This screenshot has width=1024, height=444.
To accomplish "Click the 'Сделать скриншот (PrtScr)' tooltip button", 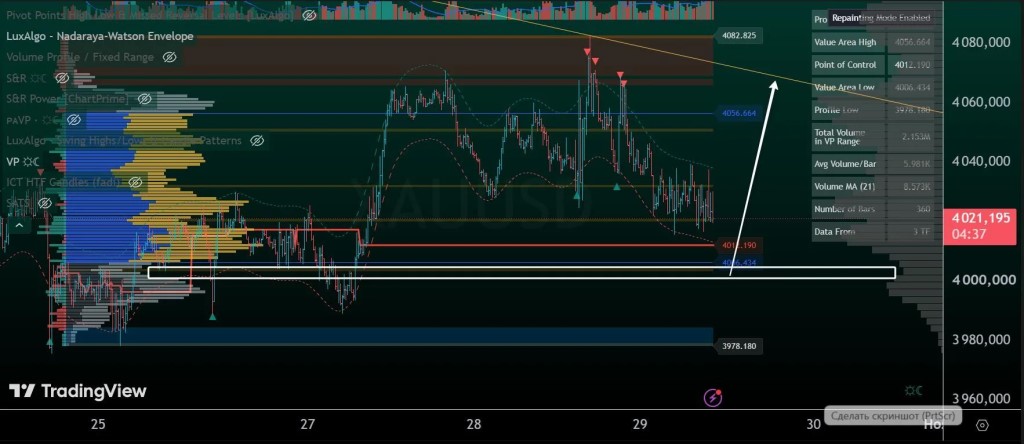I will coord(893,416).
